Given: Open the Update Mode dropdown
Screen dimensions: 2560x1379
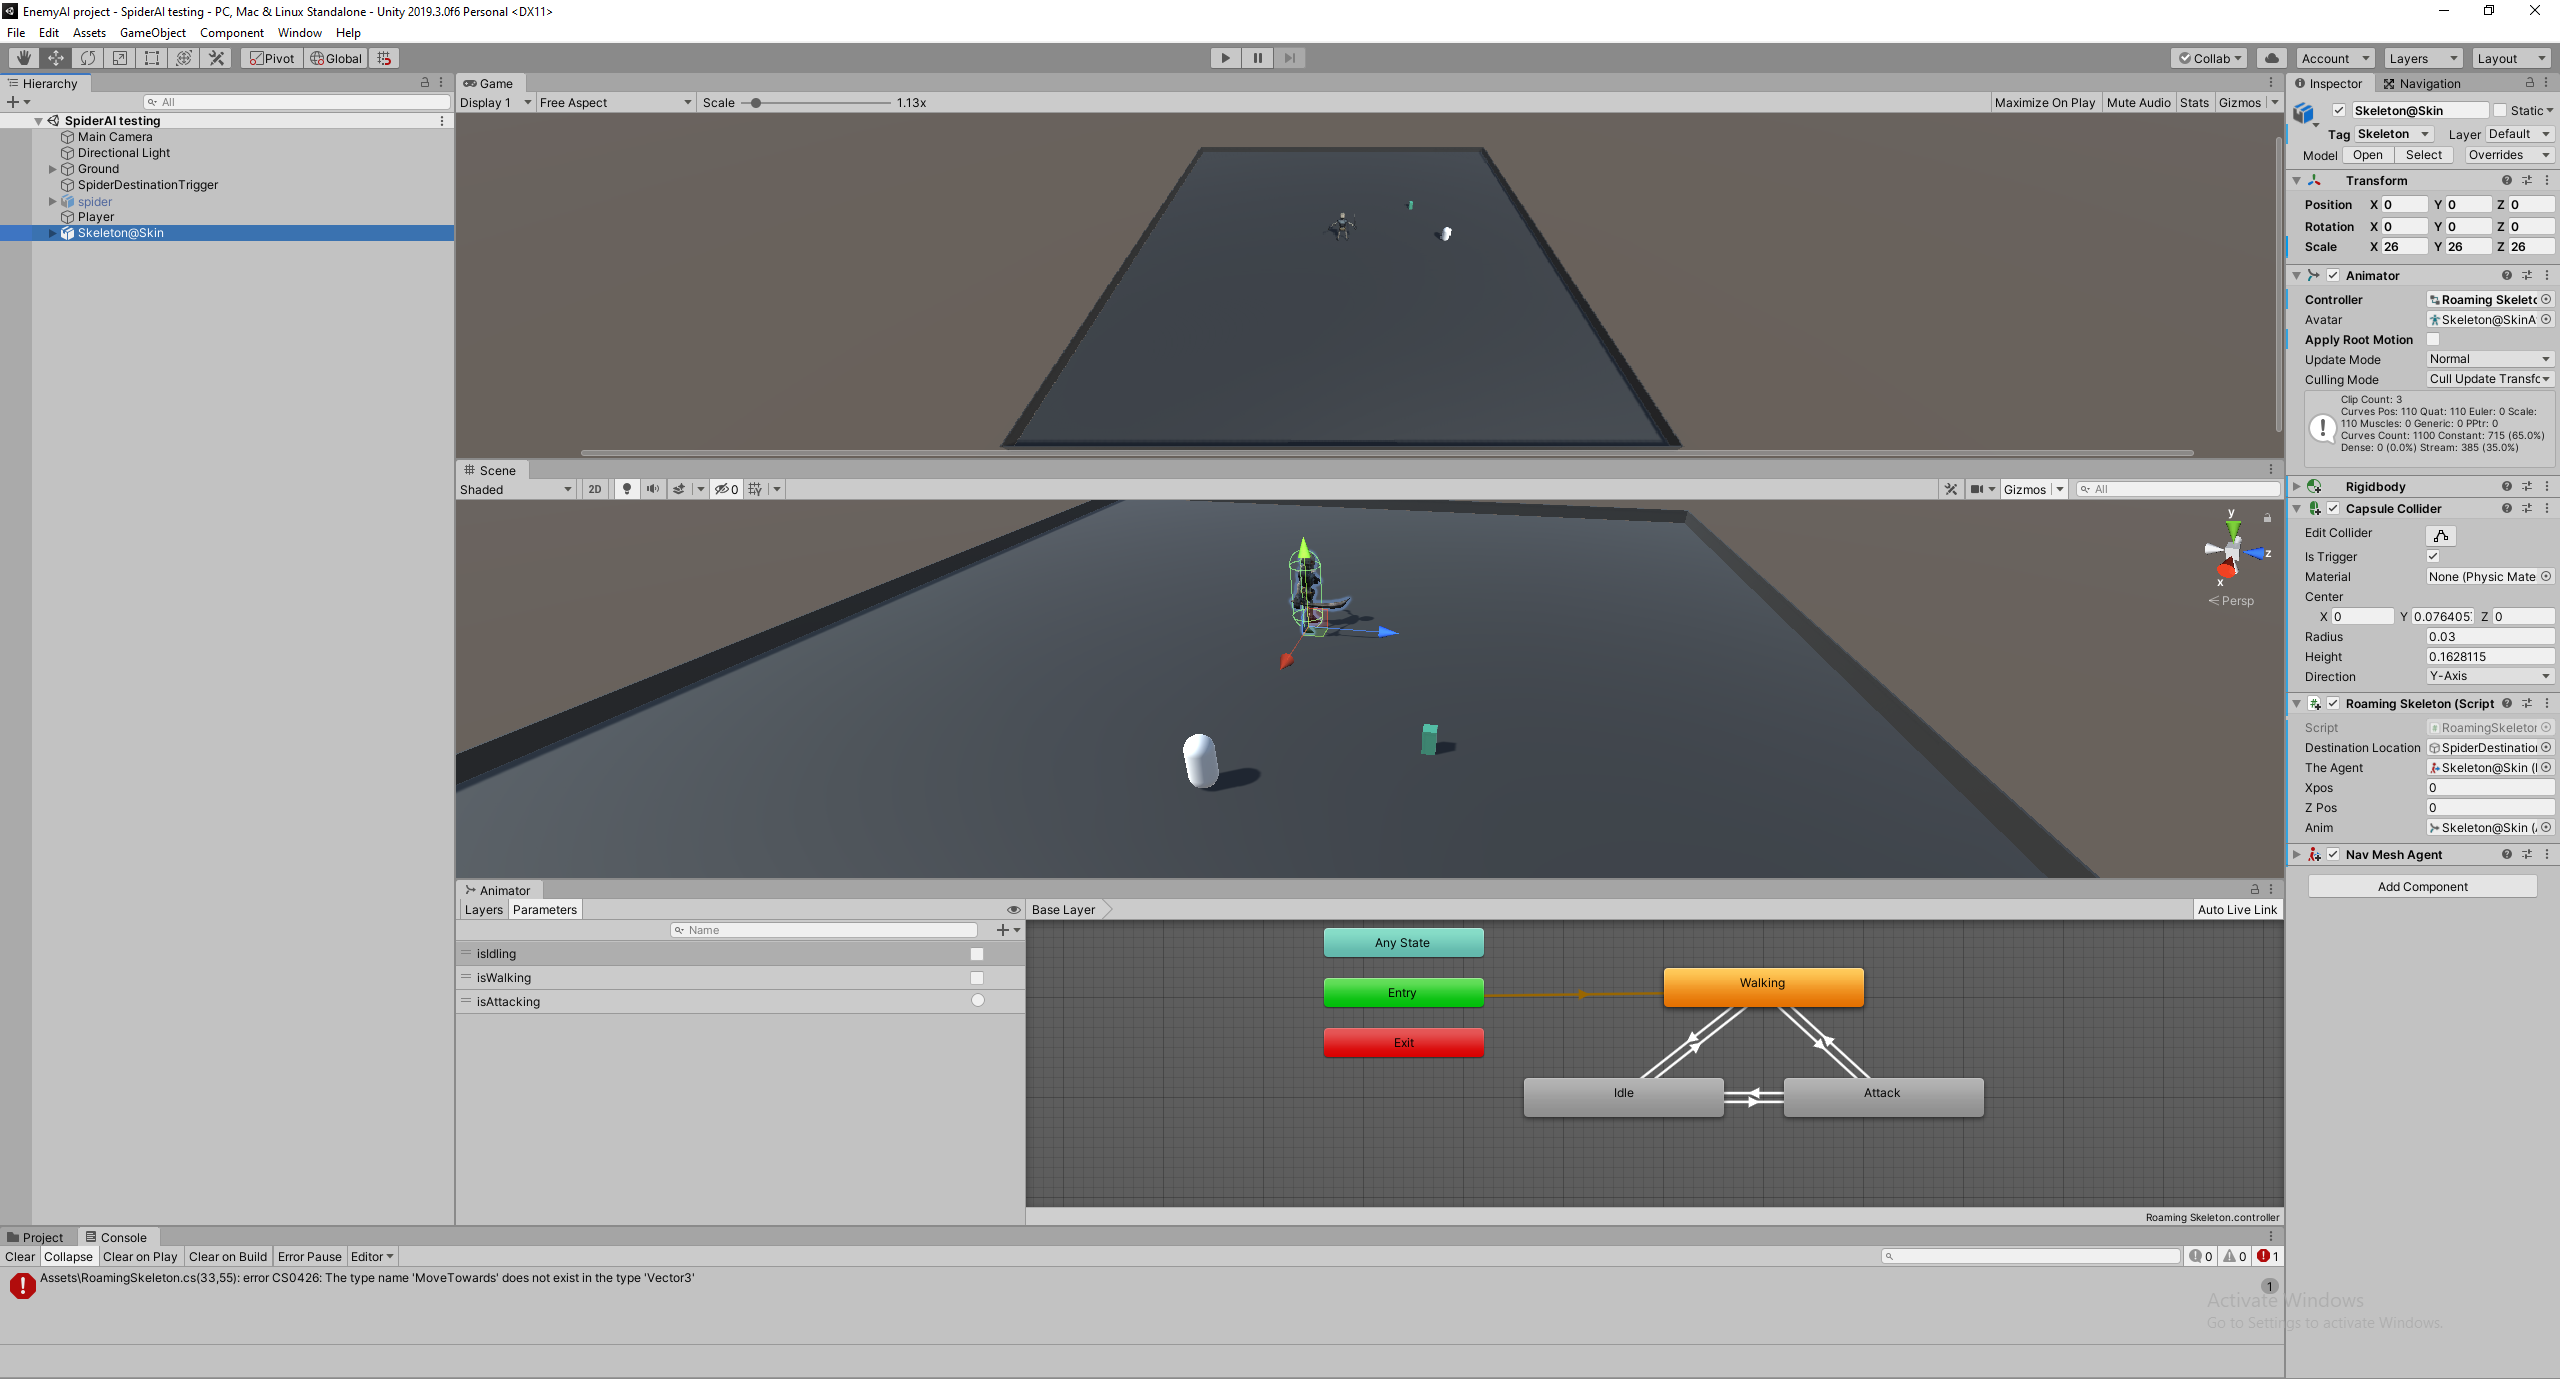Looking at the screenshot, I should [2489, 359].
